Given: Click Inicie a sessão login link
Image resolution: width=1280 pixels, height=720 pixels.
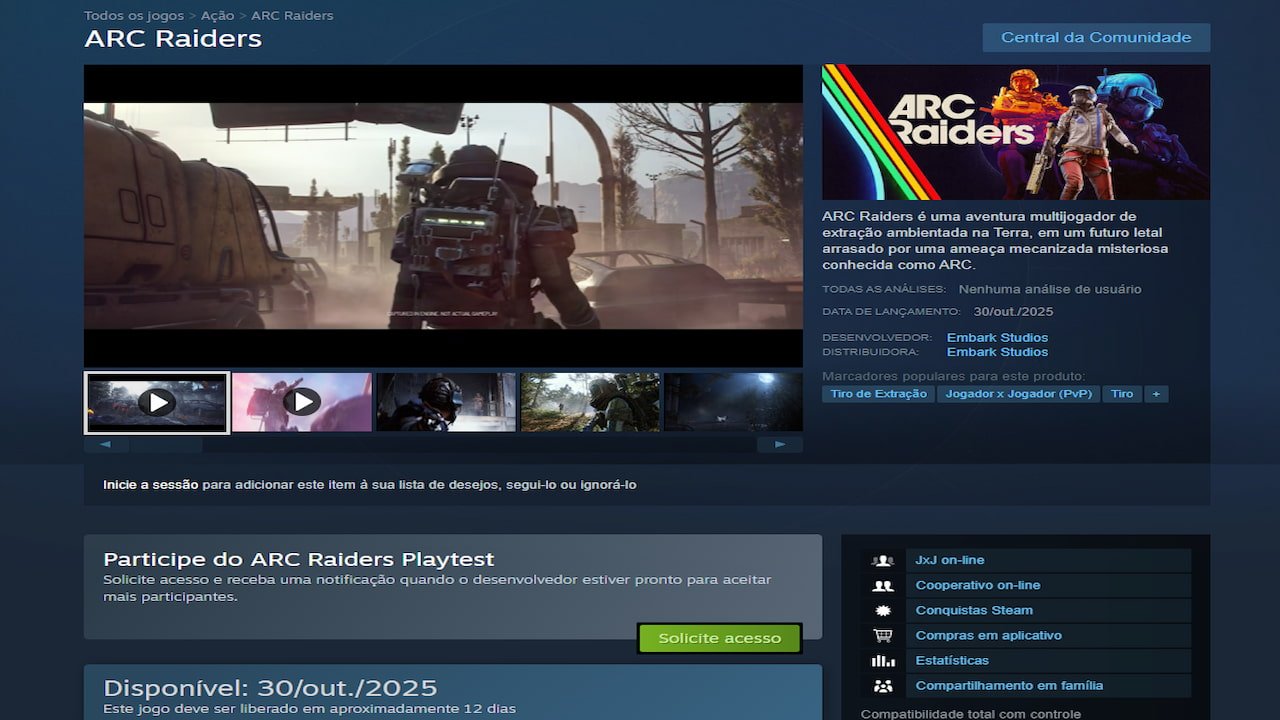Looking at the screenshot, I should click(150, 485).
